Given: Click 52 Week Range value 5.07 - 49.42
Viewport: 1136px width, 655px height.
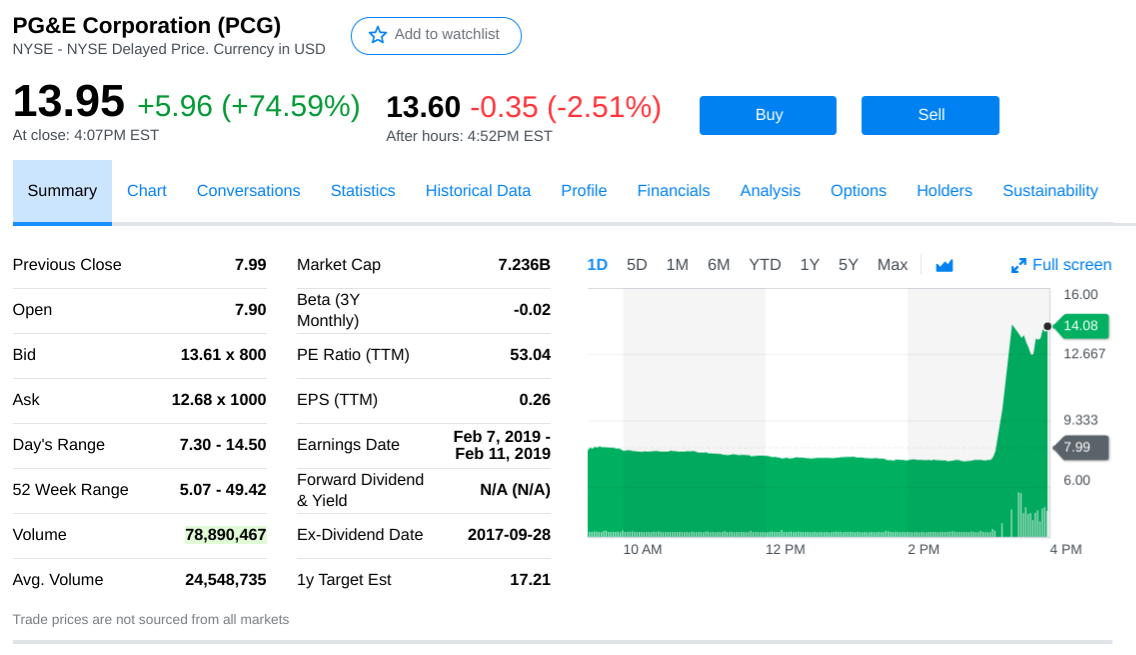Looking at the screenshot, I should [223, 490].
